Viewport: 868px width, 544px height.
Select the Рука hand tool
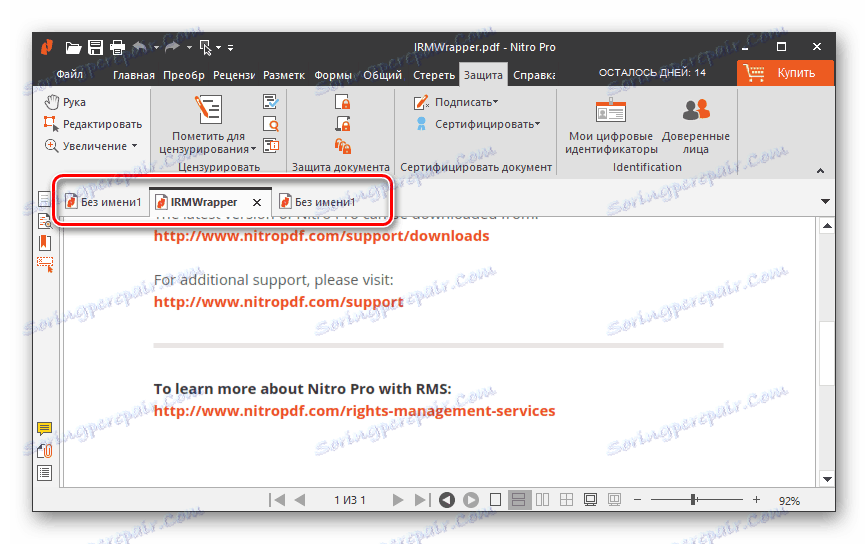(x=65, y=102)
